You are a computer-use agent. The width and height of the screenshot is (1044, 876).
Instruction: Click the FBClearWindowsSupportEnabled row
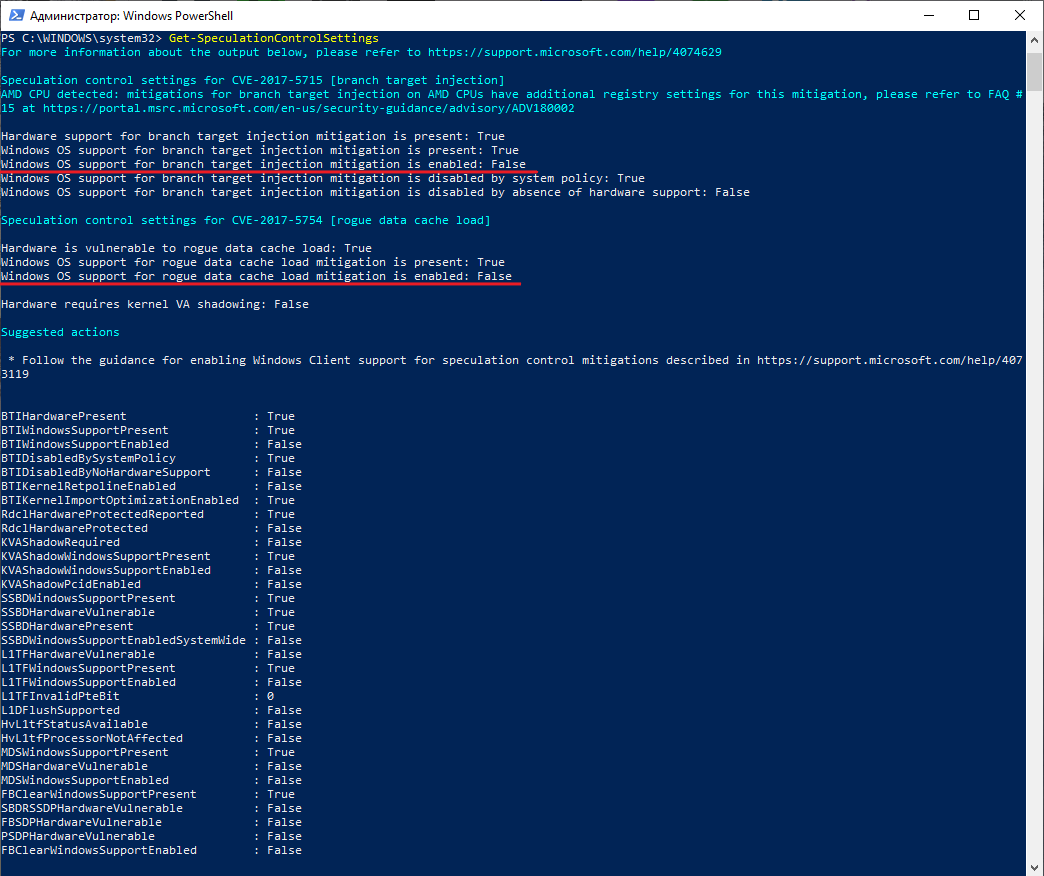151,849
